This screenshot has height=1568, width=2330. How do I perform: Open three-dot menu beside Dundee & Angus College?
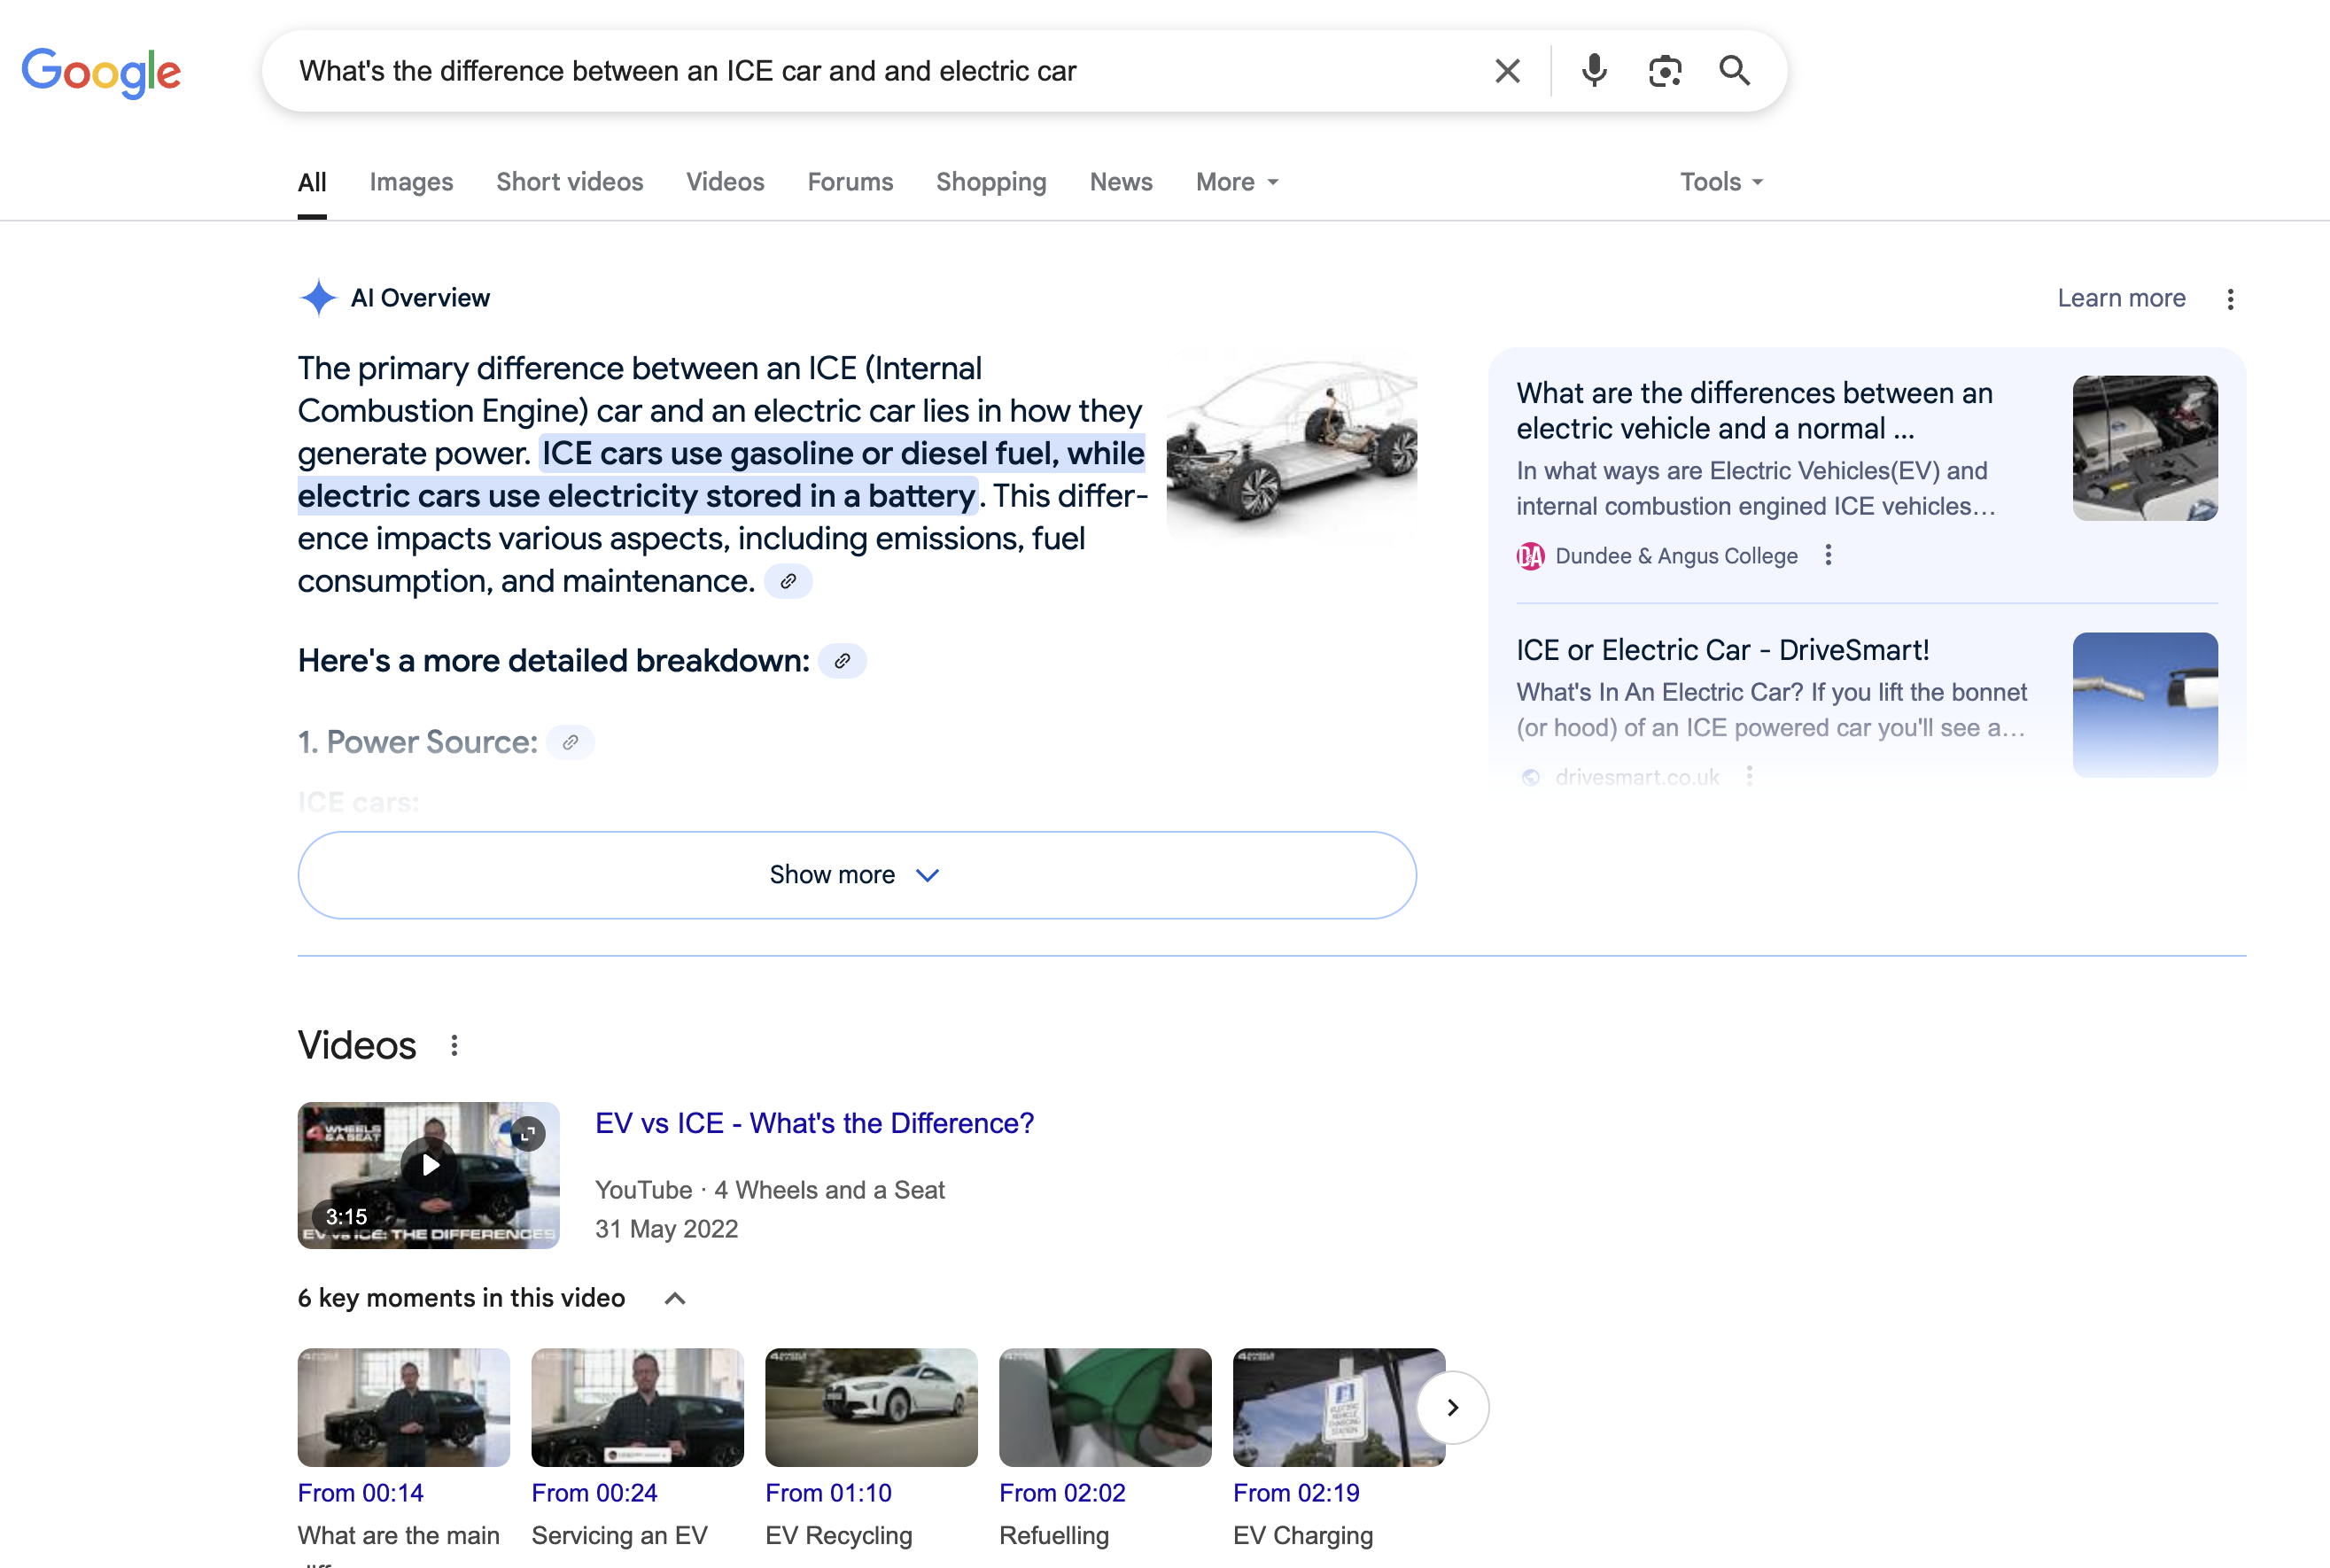coord(1828,555)
